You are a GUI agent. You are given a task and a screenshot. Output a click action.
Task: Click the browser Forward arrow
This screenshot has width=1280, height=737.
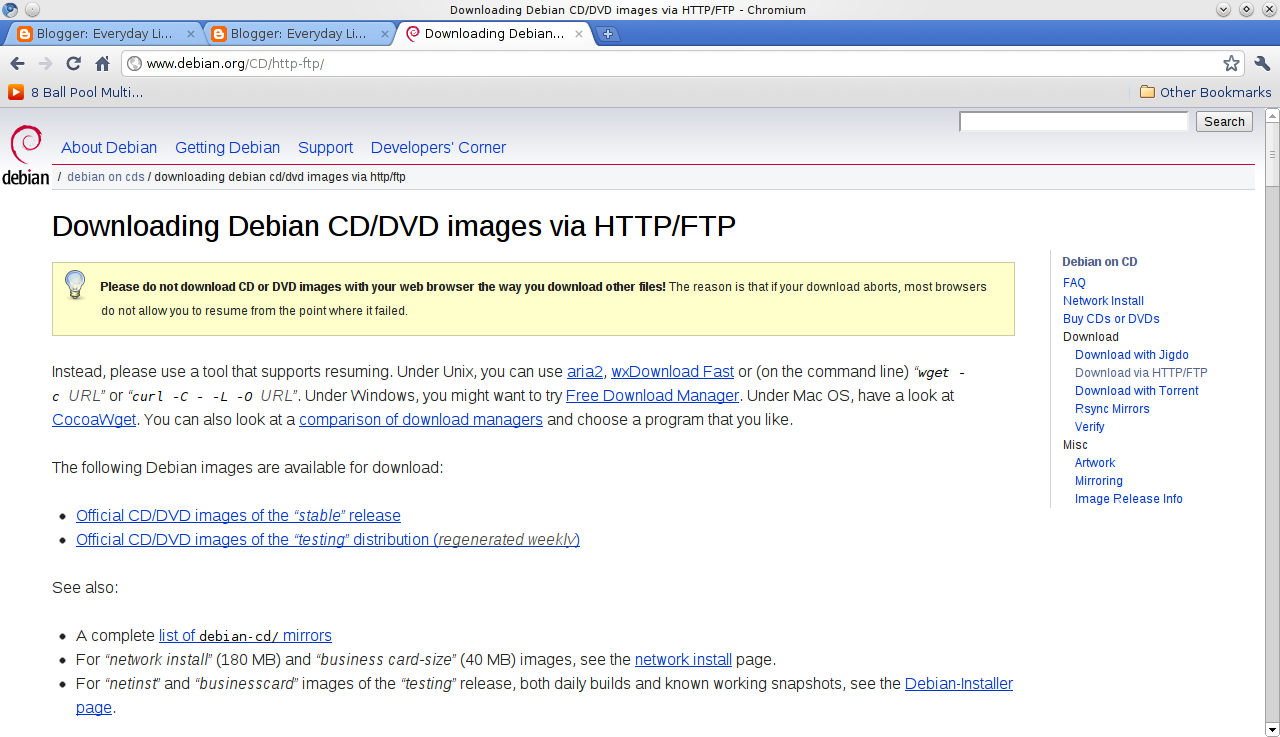point(45,63)
